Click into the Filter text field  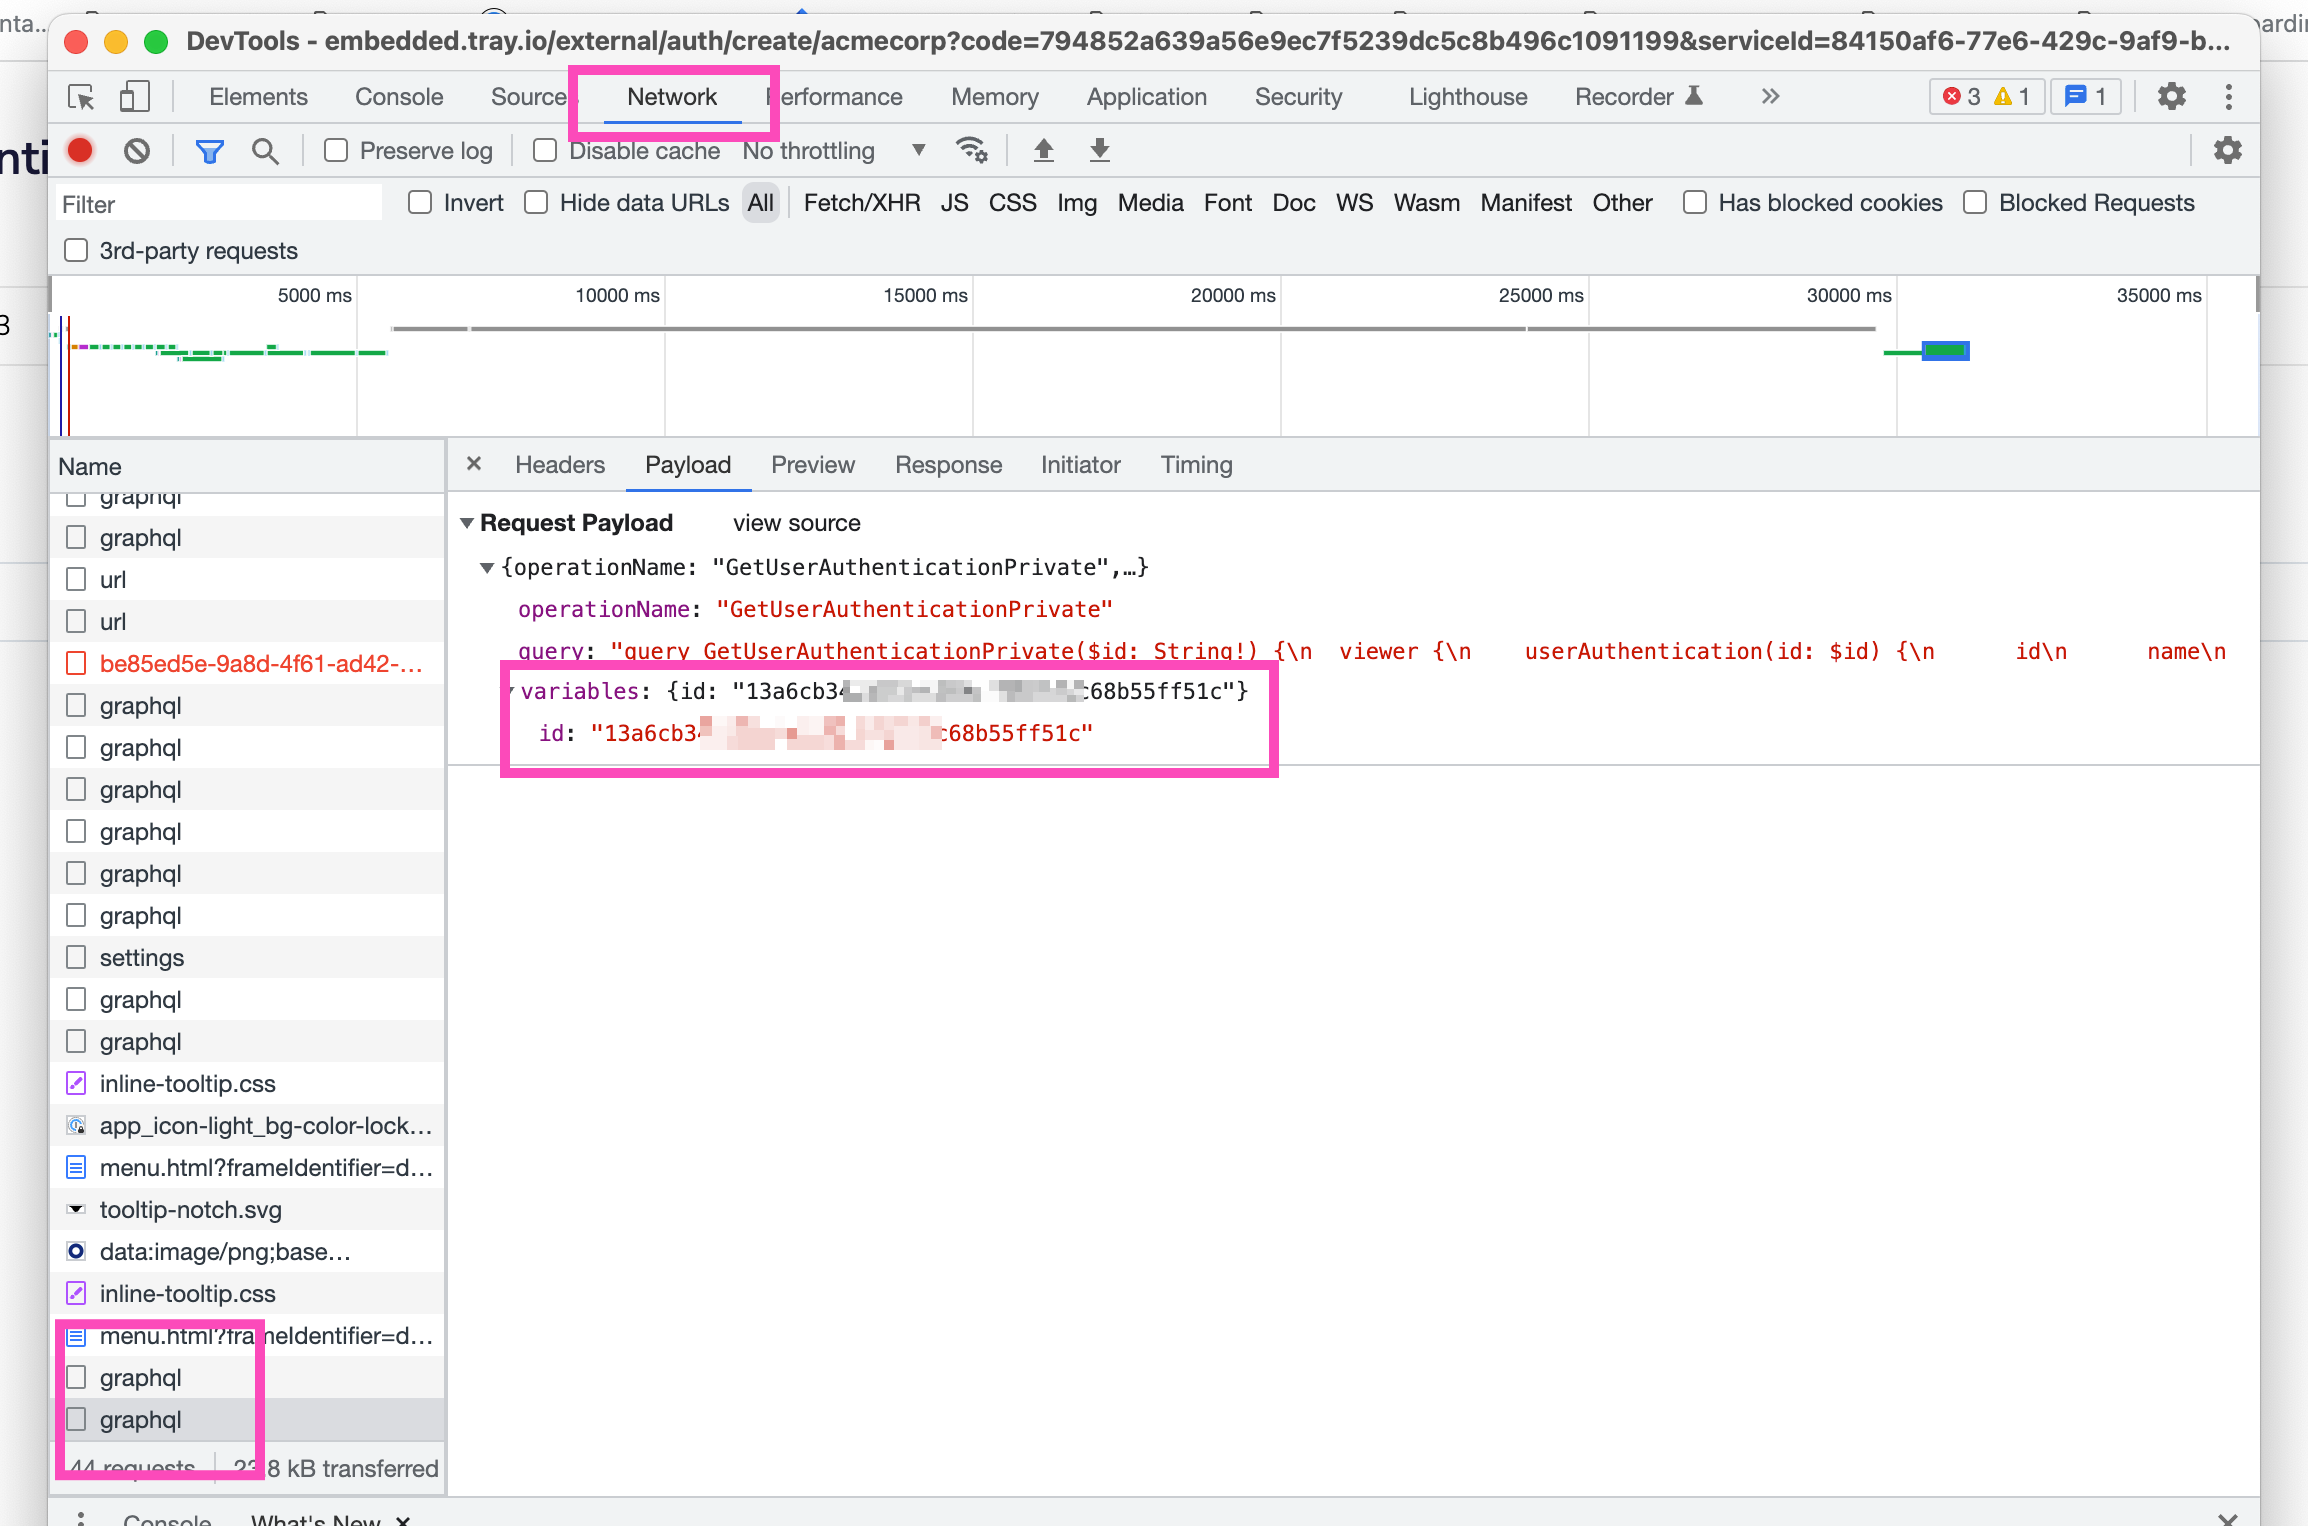point(218,204)
